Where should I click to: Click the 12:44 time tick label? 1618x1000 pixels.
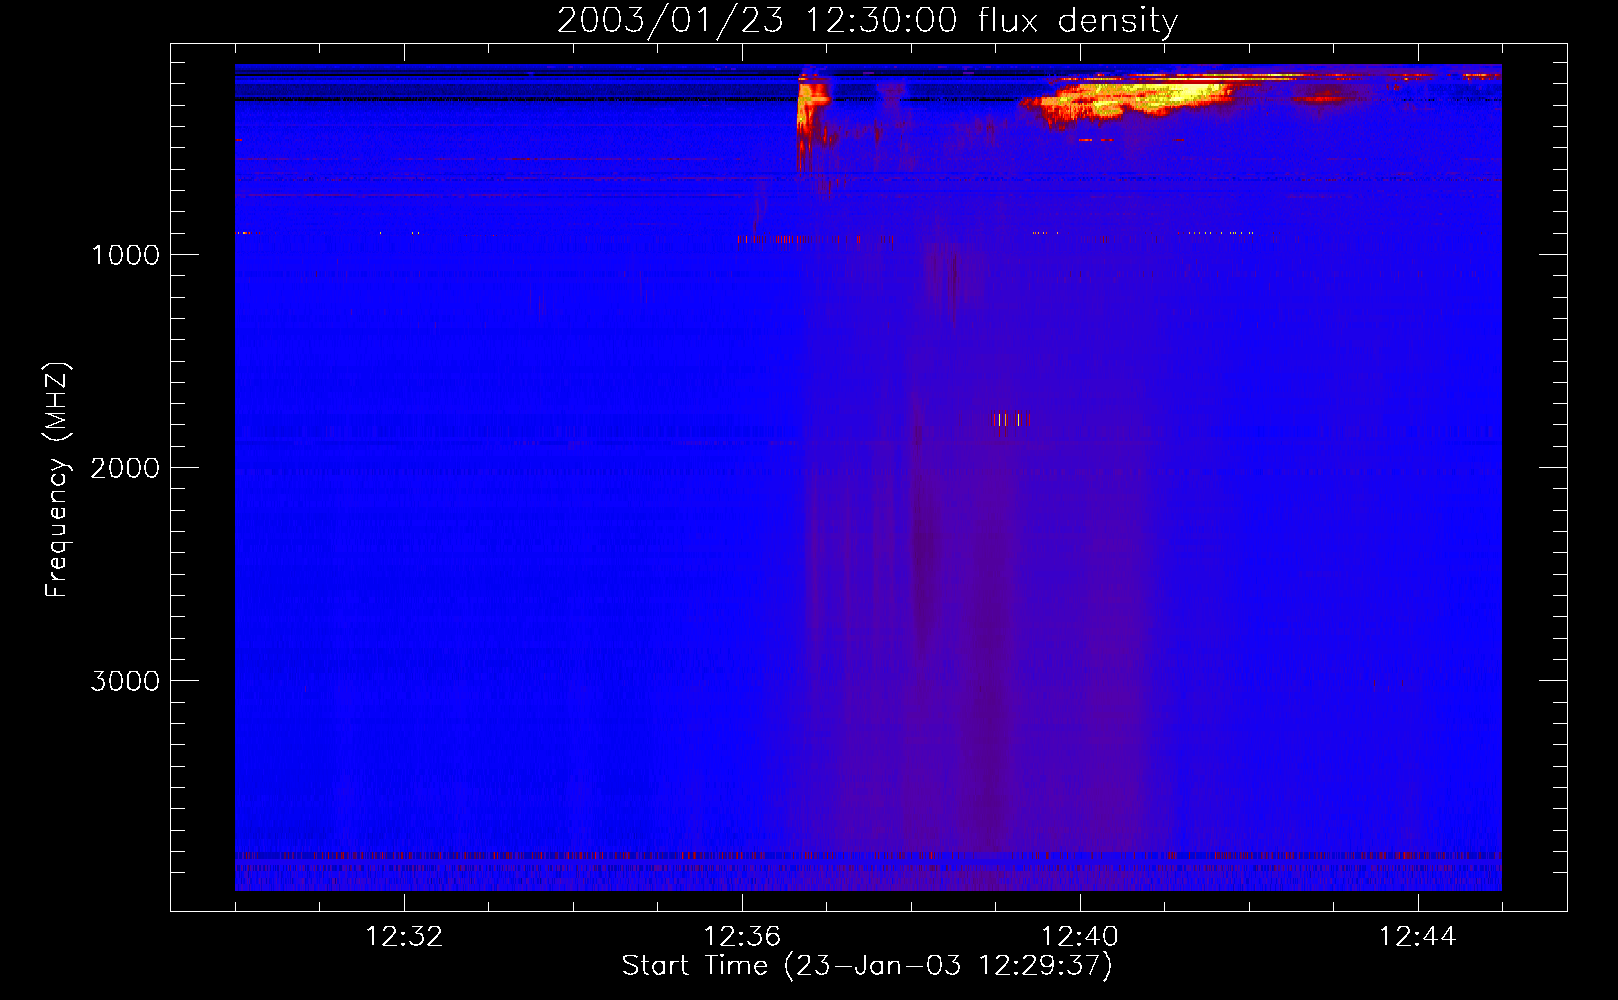coord(1418,937)
